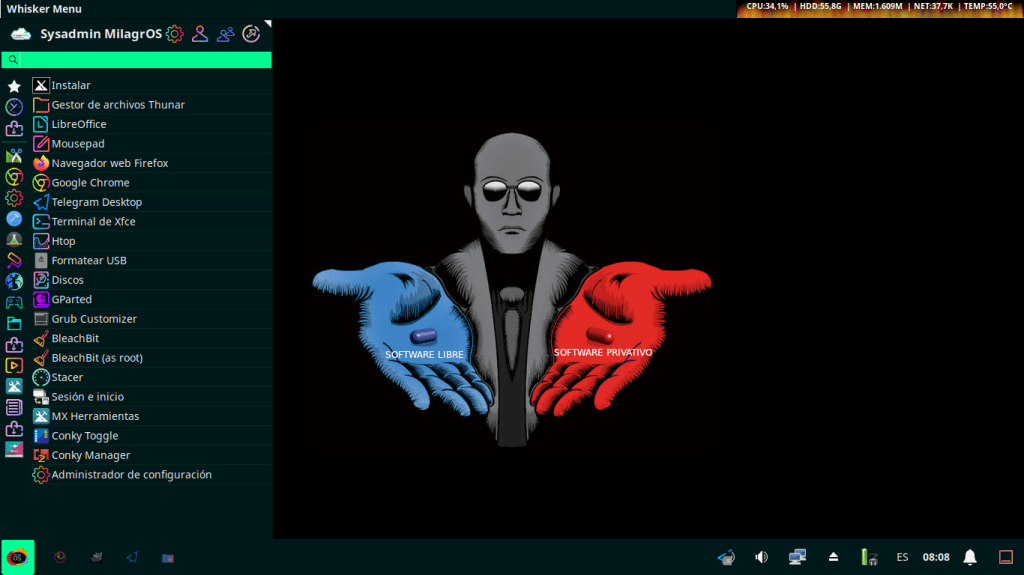Focus the green menu search field
Screen dimensions: 1024x575
click(x=145, y=60)
